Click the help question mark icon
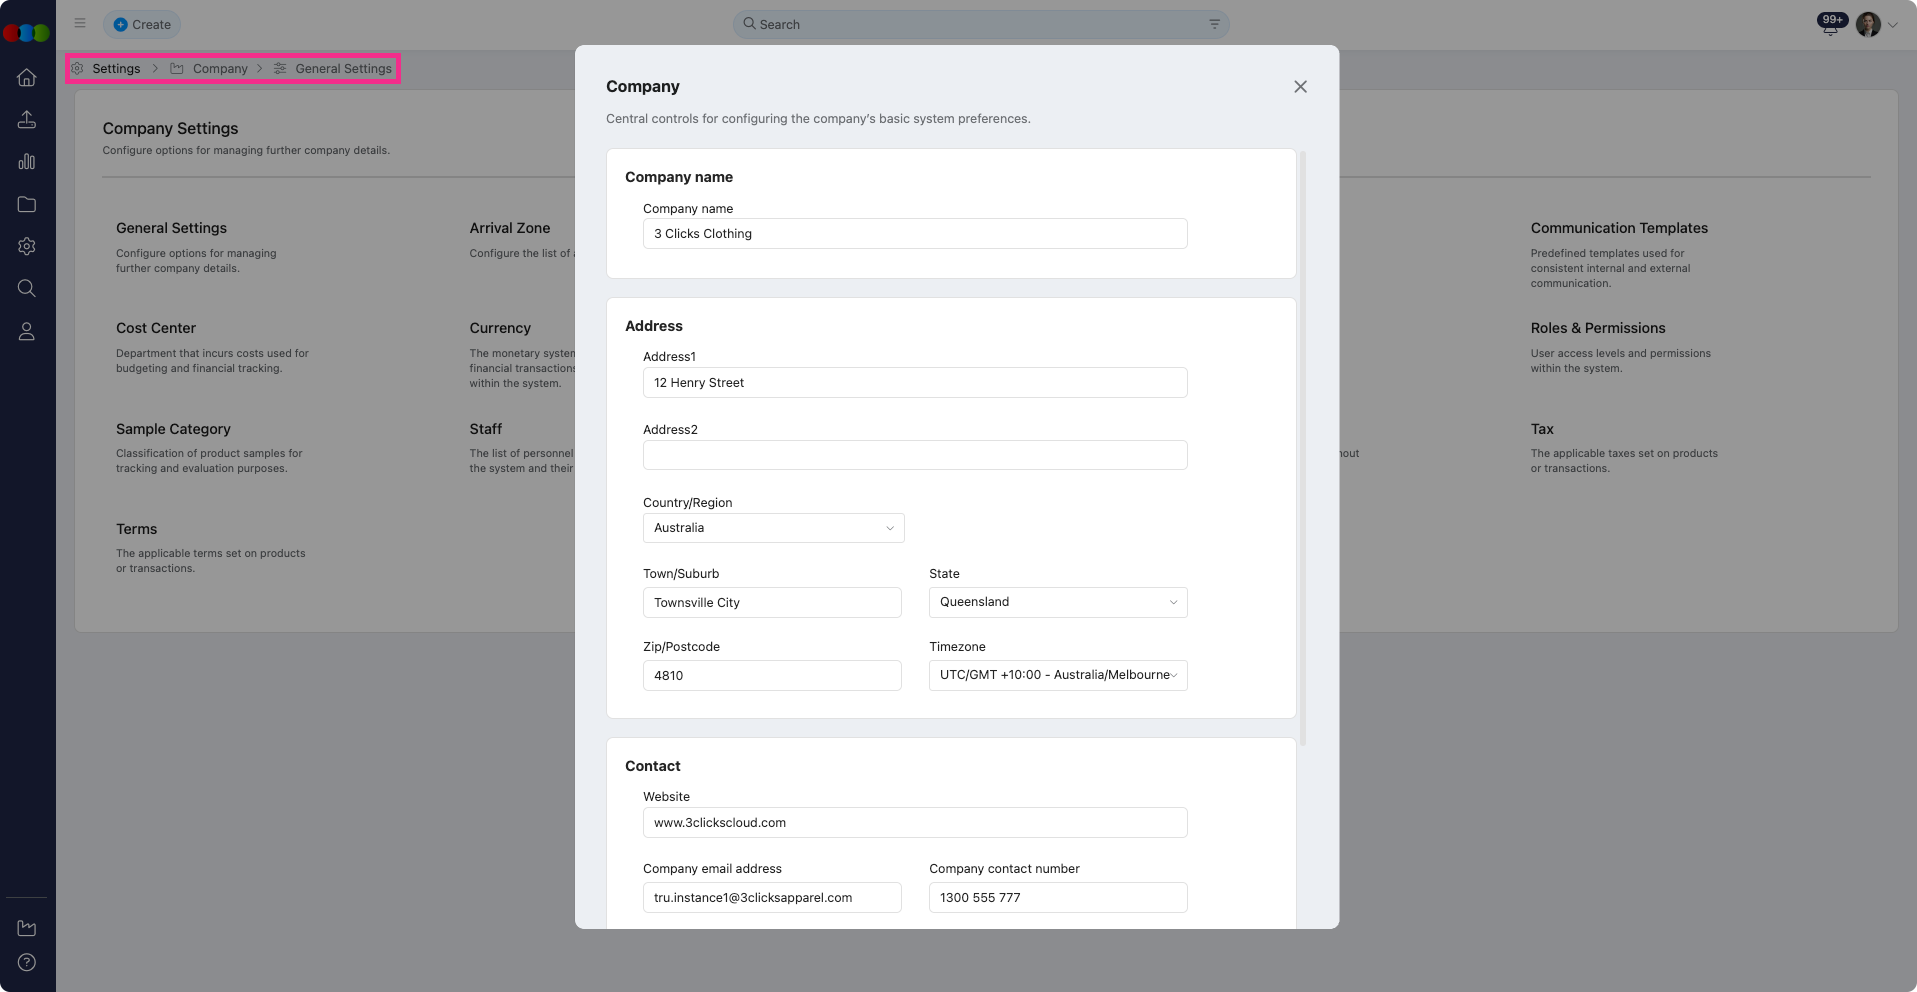1917x992 pixels. (x=27, y=962)
